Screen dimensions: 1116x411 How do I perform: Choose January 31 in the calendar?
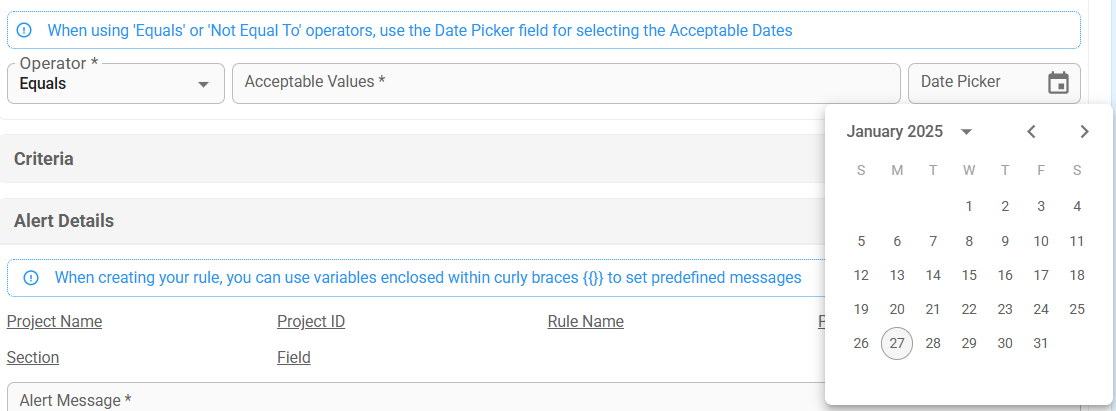coord(1041,344)
